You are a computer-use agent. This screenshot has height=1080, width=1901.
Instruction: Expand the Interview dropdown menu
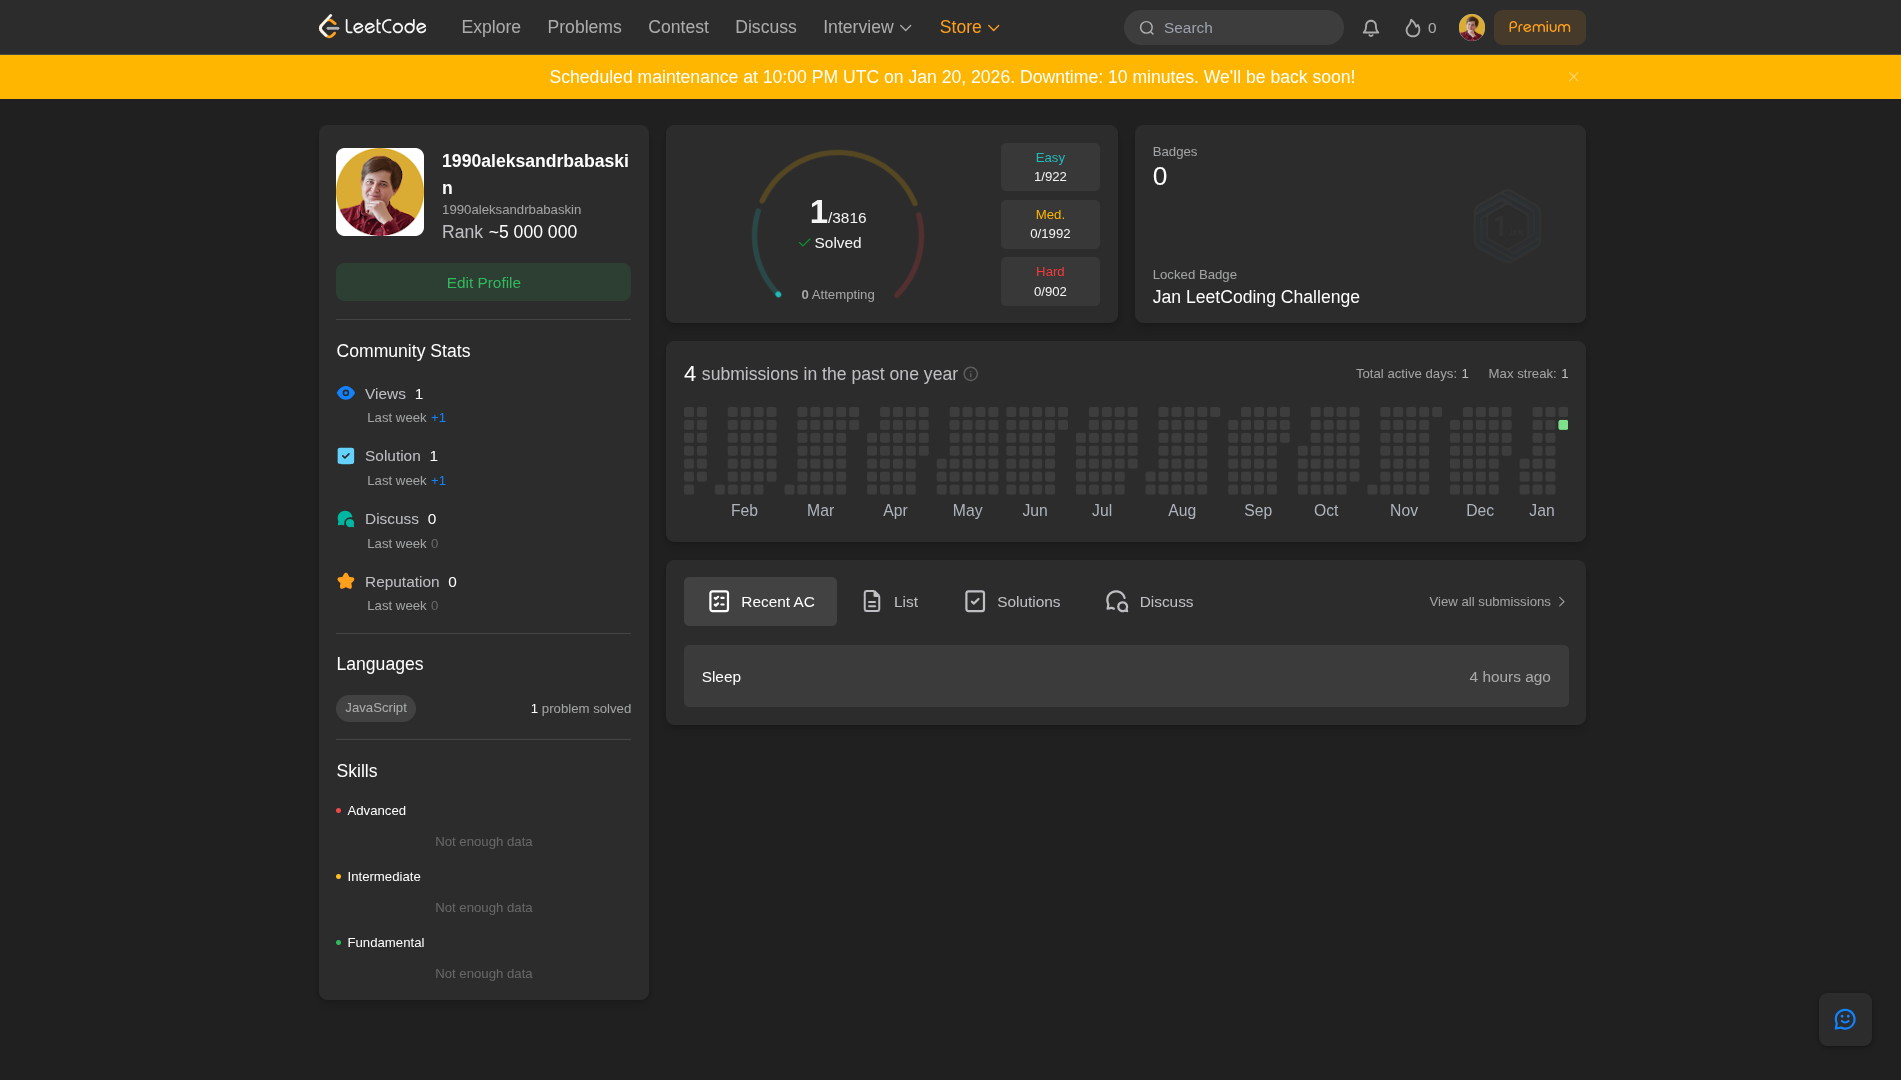pos(867,27)
